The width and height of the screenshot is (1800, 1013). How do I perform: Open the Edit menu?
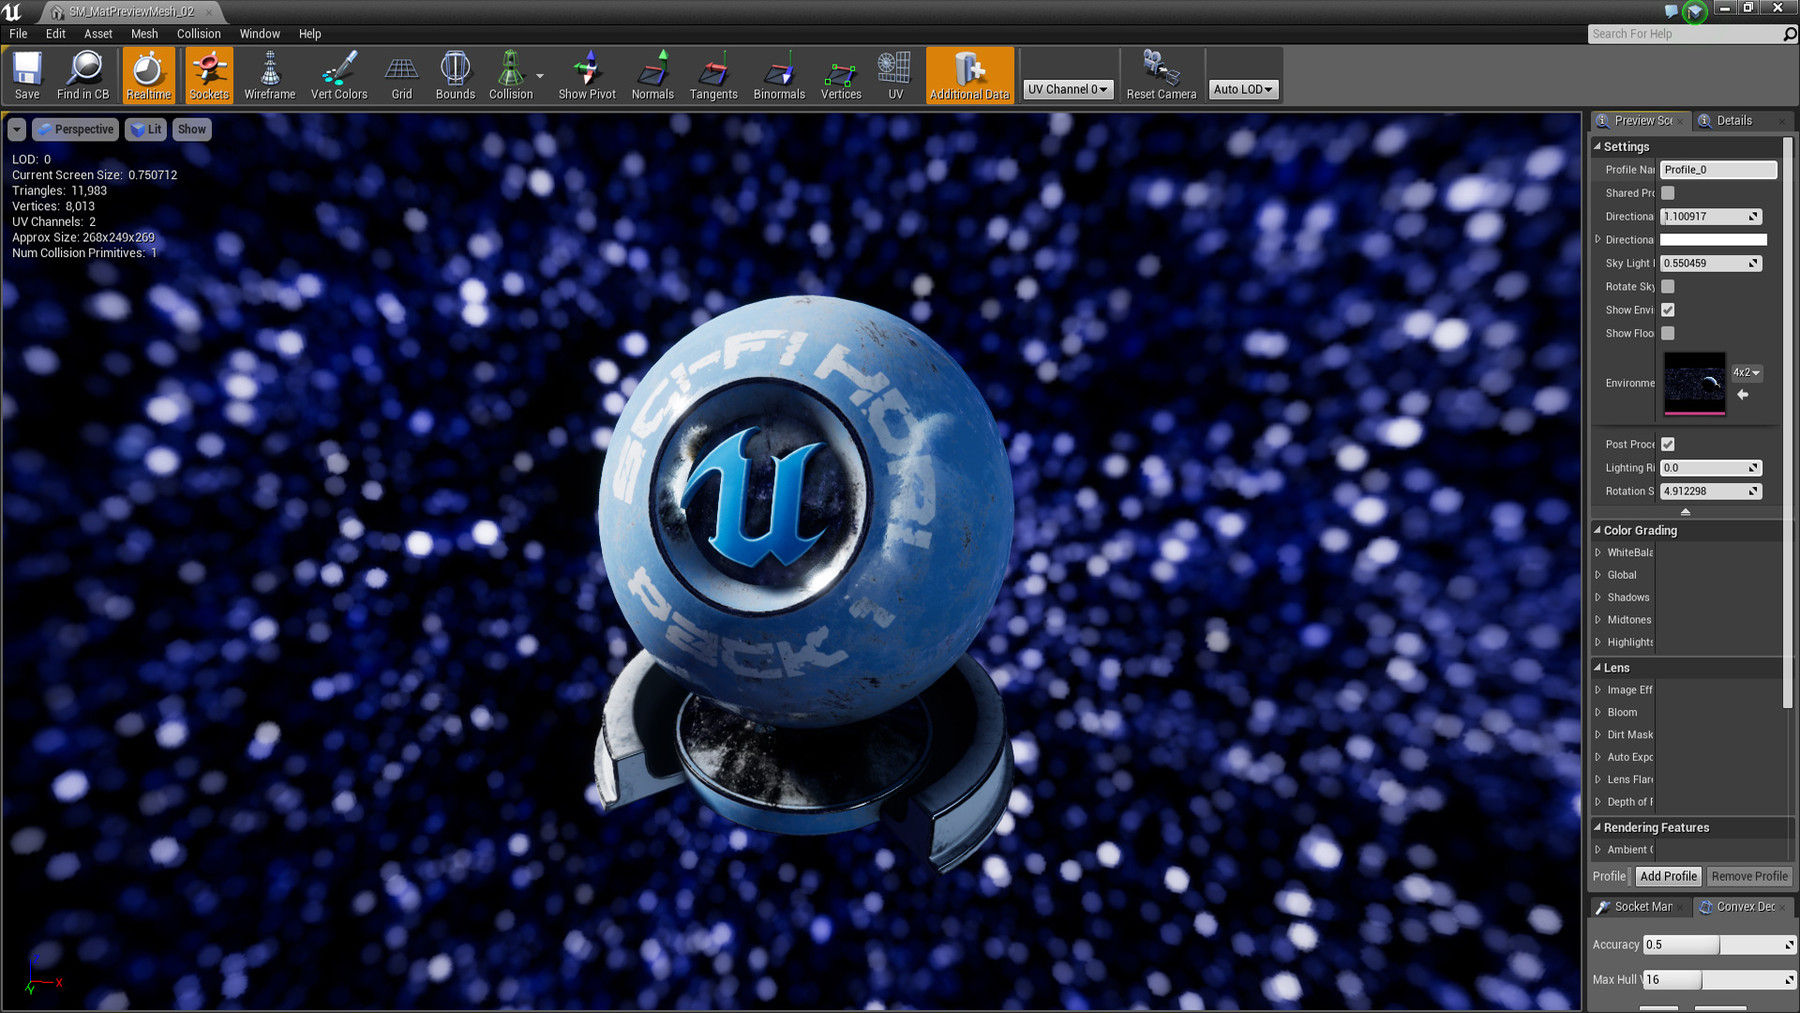(x=56, y=34)
